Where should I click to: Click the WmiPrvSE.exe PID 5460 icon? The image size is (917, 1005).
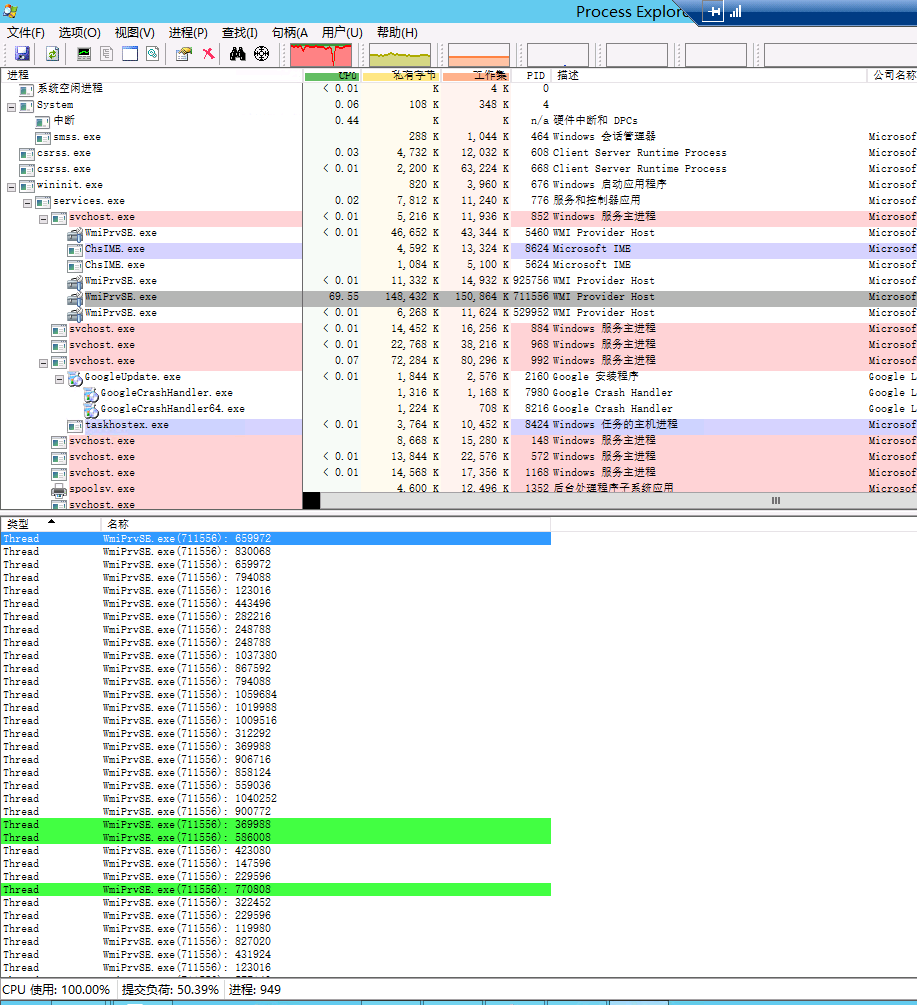(75, 234)
